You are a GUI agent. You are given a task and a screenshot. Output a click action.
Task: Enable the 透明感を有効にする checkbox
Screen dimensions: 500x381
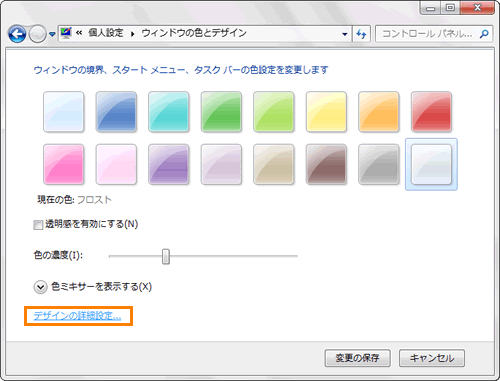(x=38, y=225)
